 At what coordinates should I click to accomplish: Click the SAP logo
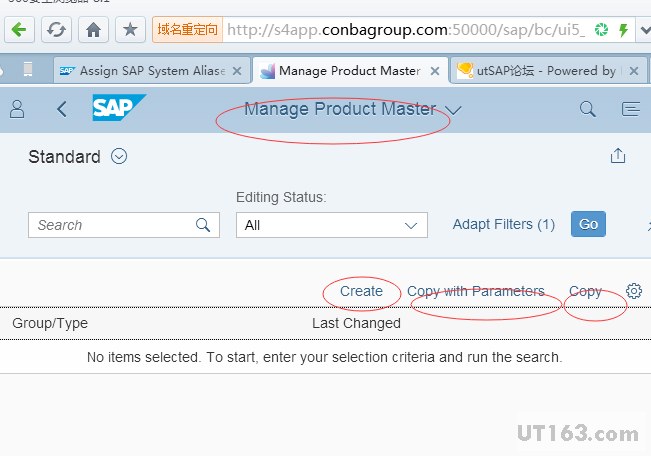[119, 108]
